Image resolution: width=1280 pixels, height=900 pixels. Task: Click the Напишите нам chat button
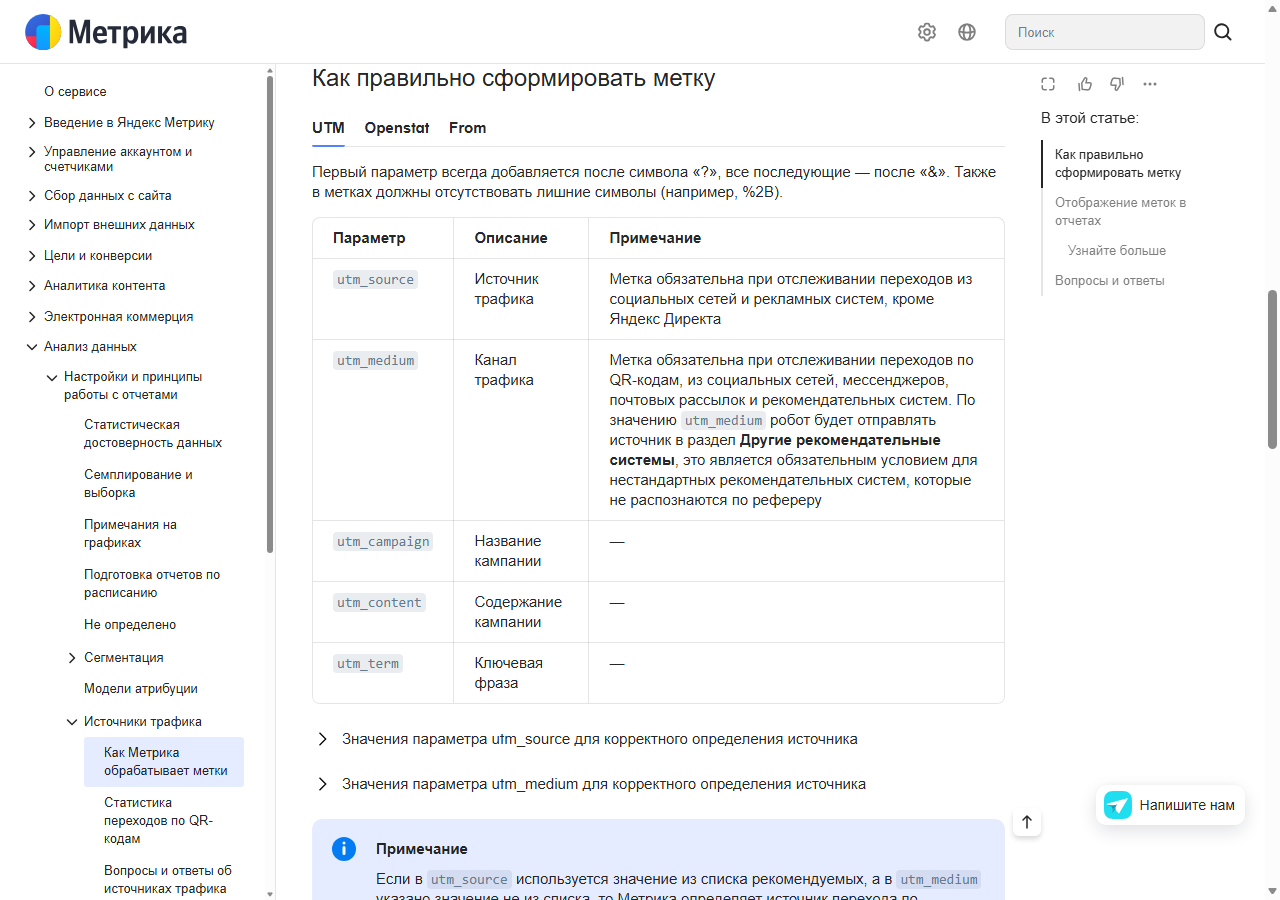point(1170,805)
